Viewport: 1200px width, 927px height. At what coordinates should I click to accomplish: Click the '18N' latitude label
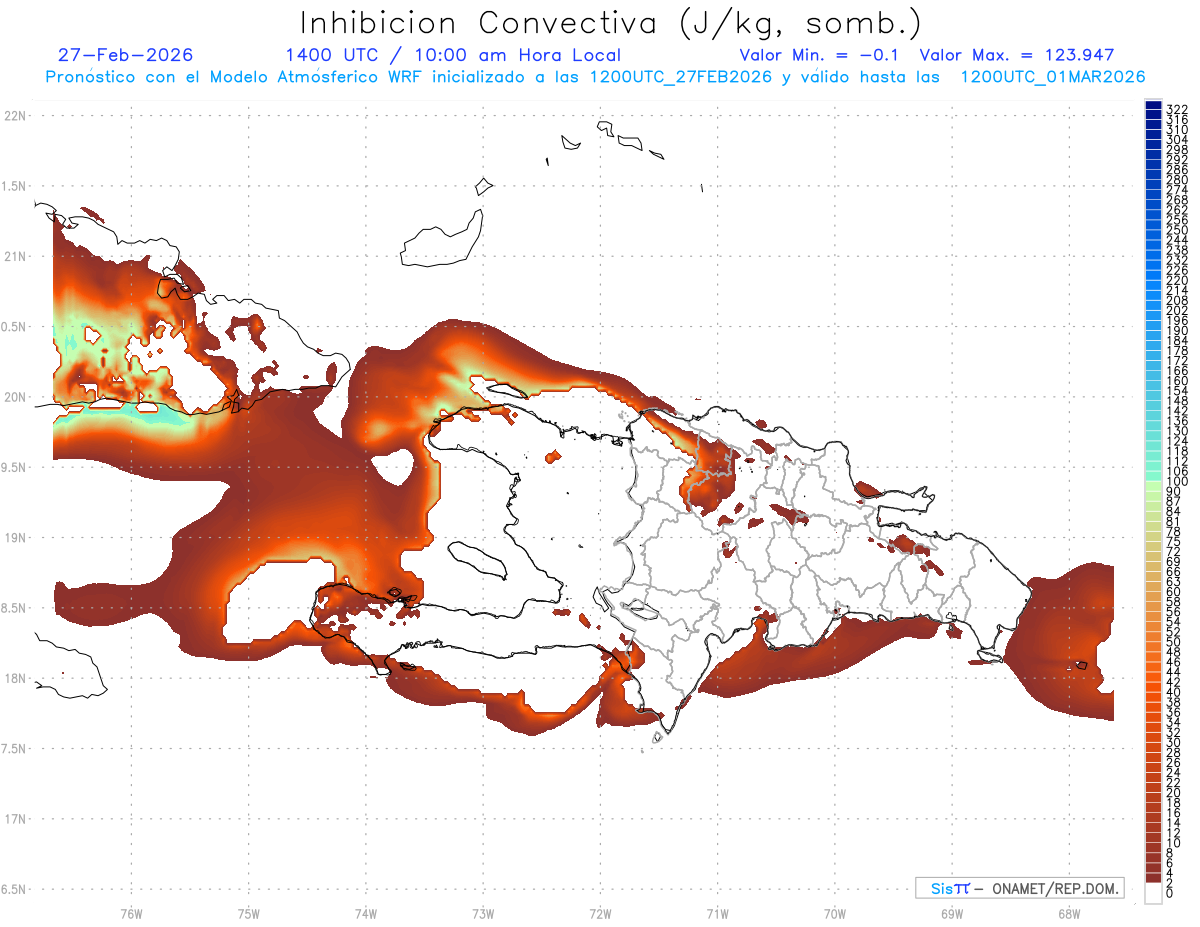point(15,678)
